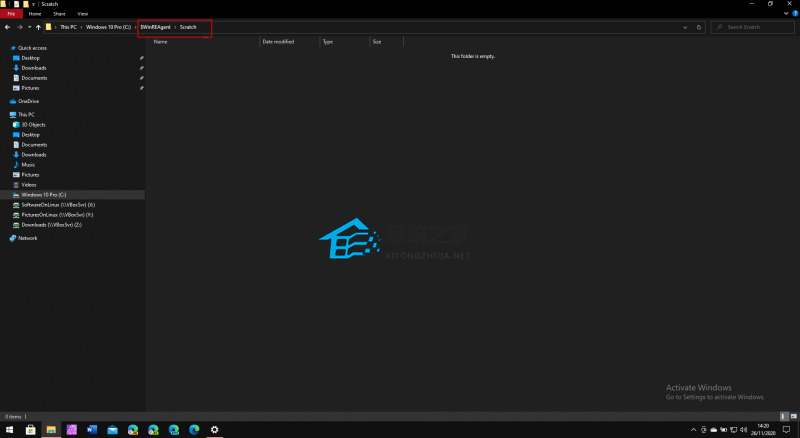Open 3D Objects under This PC
The image size is (800, 438).
[33, 125]
